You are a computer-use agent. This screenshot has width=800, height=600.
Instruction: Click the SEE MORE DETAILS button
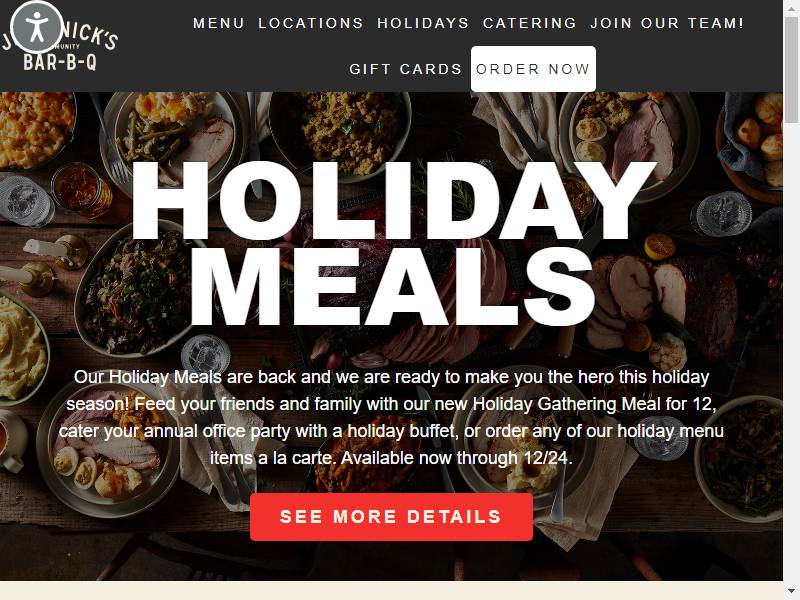pyautogui.click(x=391, y=517)
